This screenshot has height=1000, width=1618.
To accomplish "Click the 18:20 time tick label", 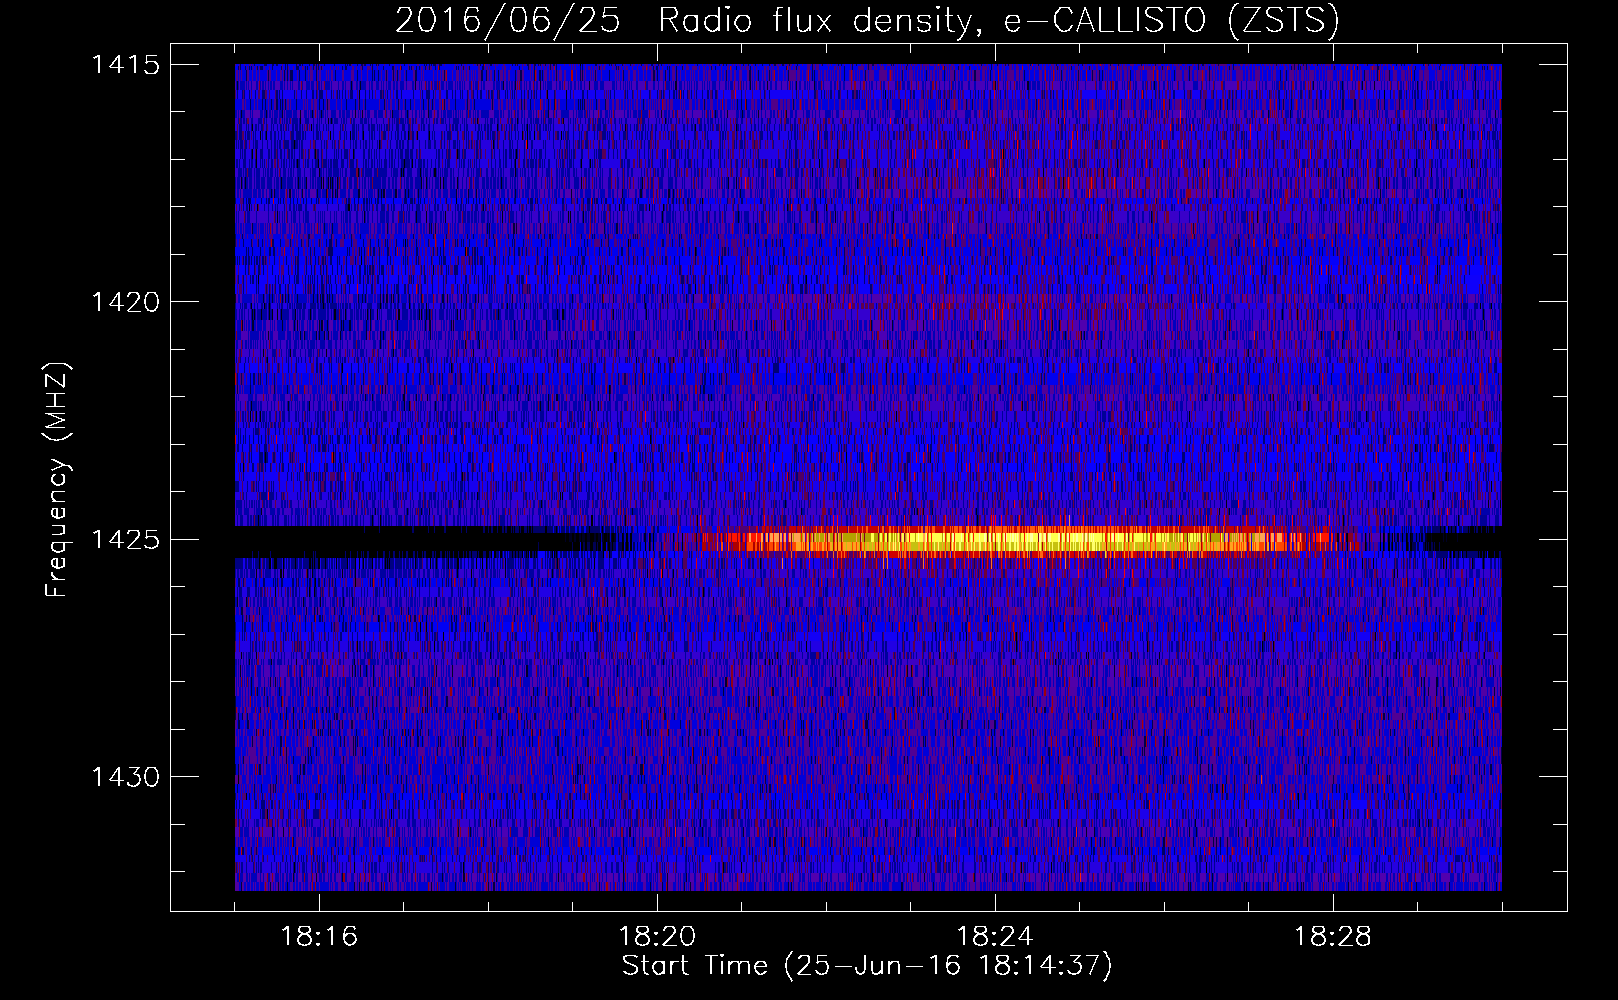I will point(657,937).
